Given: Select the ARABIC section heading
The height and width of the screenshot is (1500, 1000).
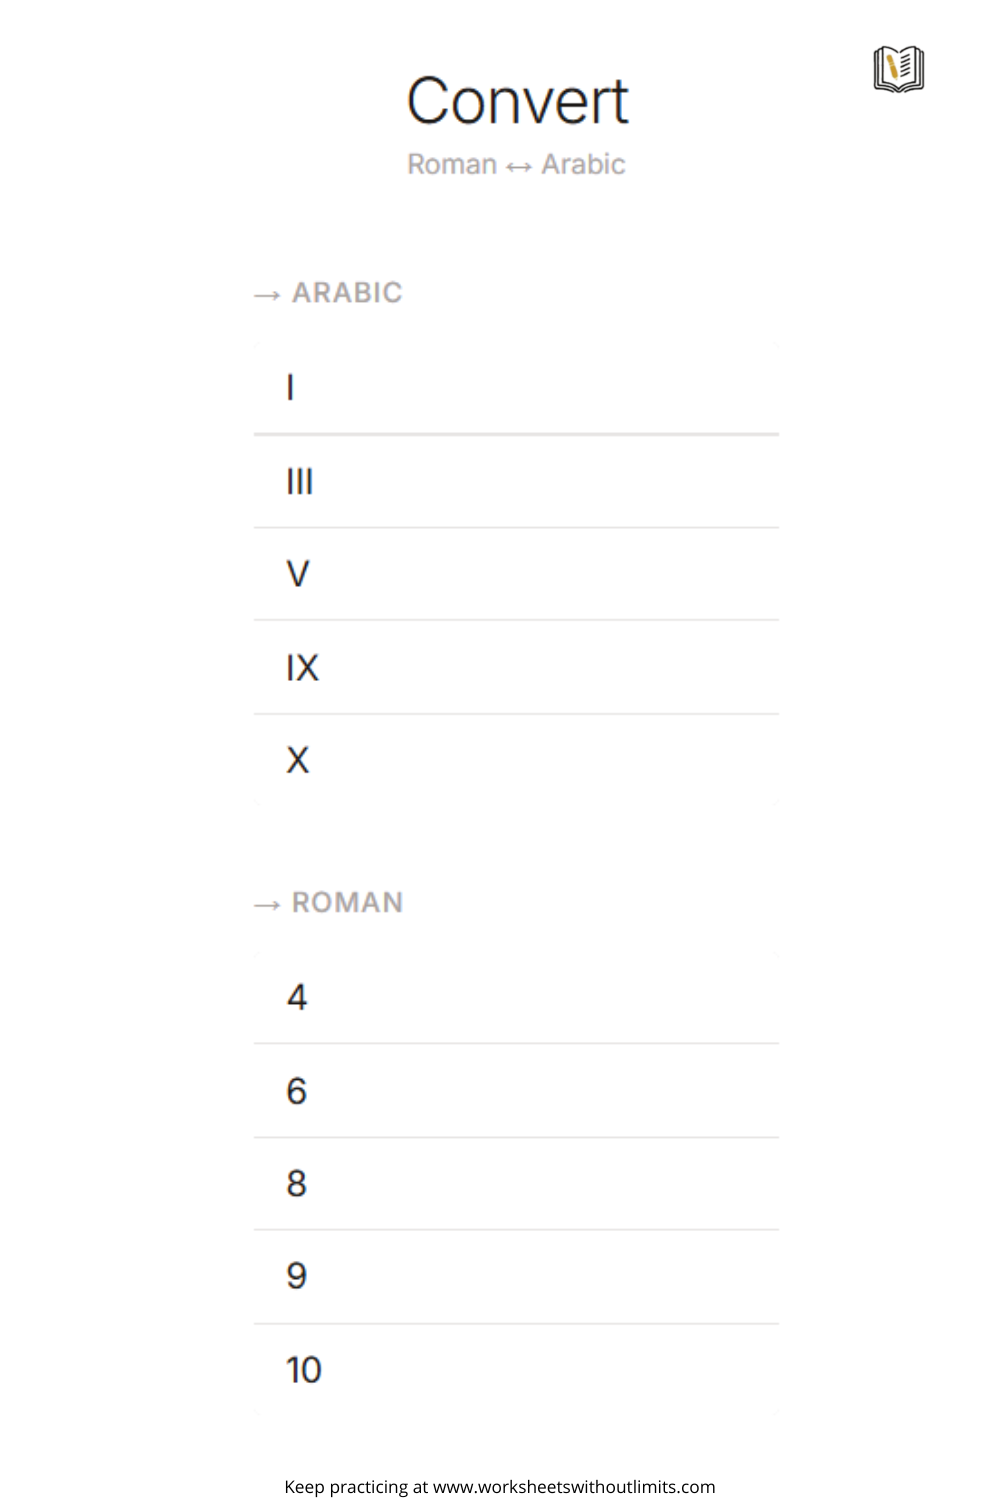Looking at the screenshot, I should point(347,293).
